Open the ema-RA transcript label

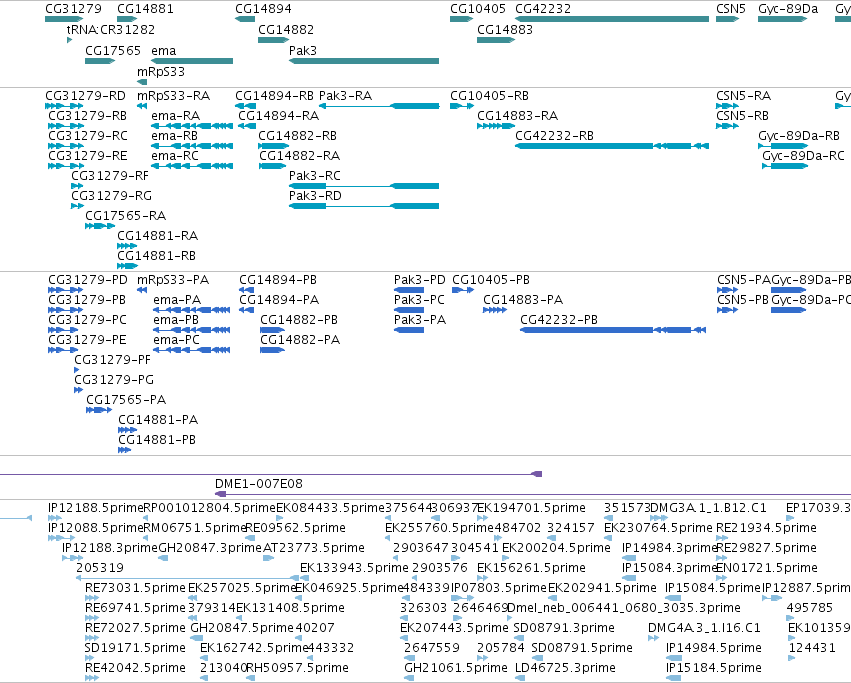point(175,116)
